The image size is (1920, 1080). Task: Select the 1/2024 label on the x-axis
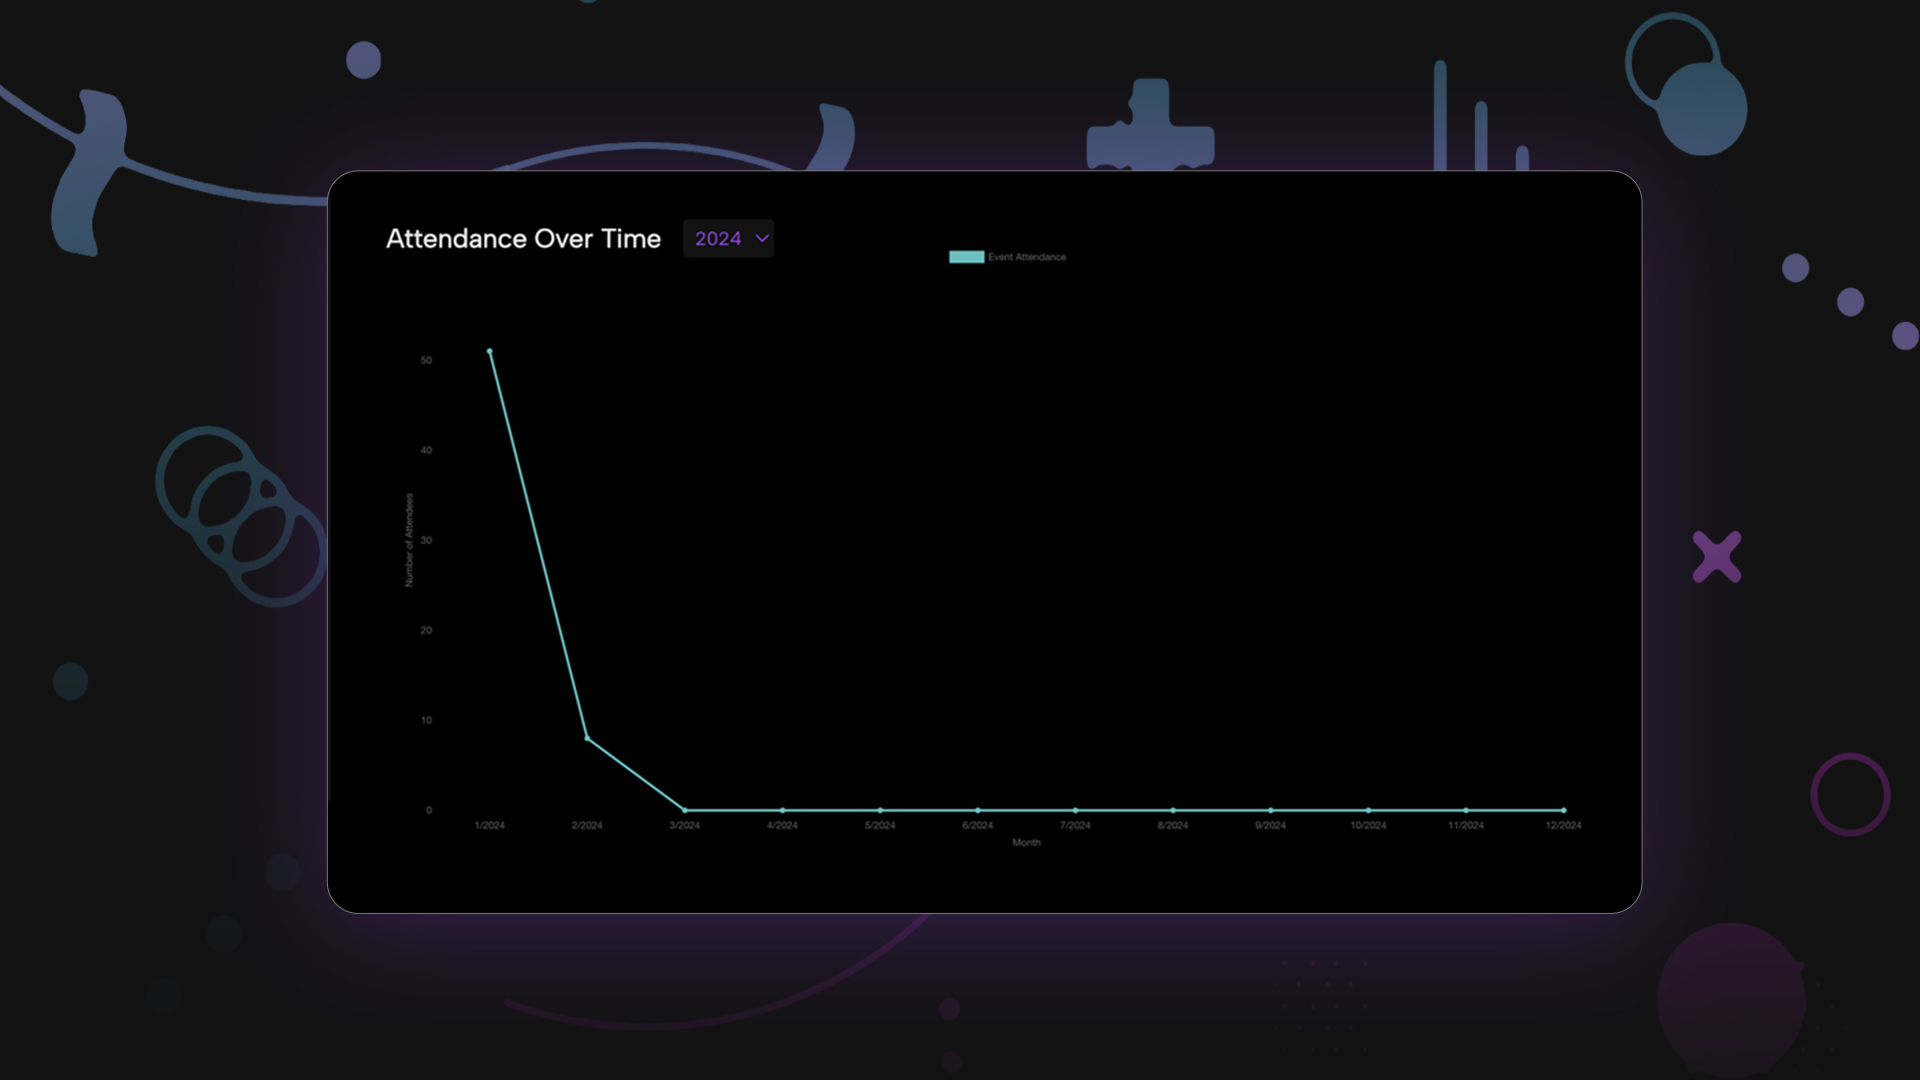coord(489,825)
